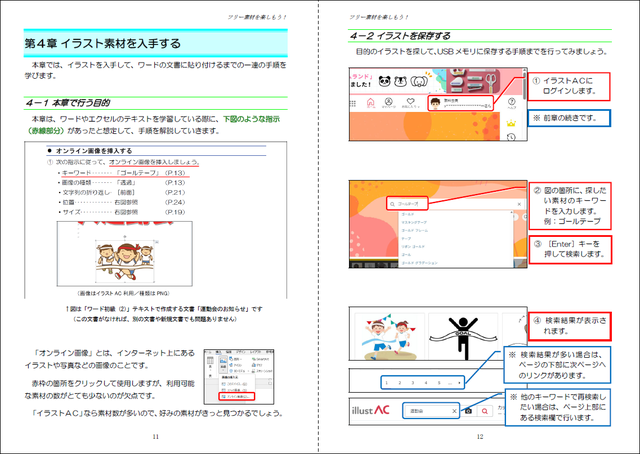Click the page reference (P.19)
This screenshot has width=640, height=454.
175,212
